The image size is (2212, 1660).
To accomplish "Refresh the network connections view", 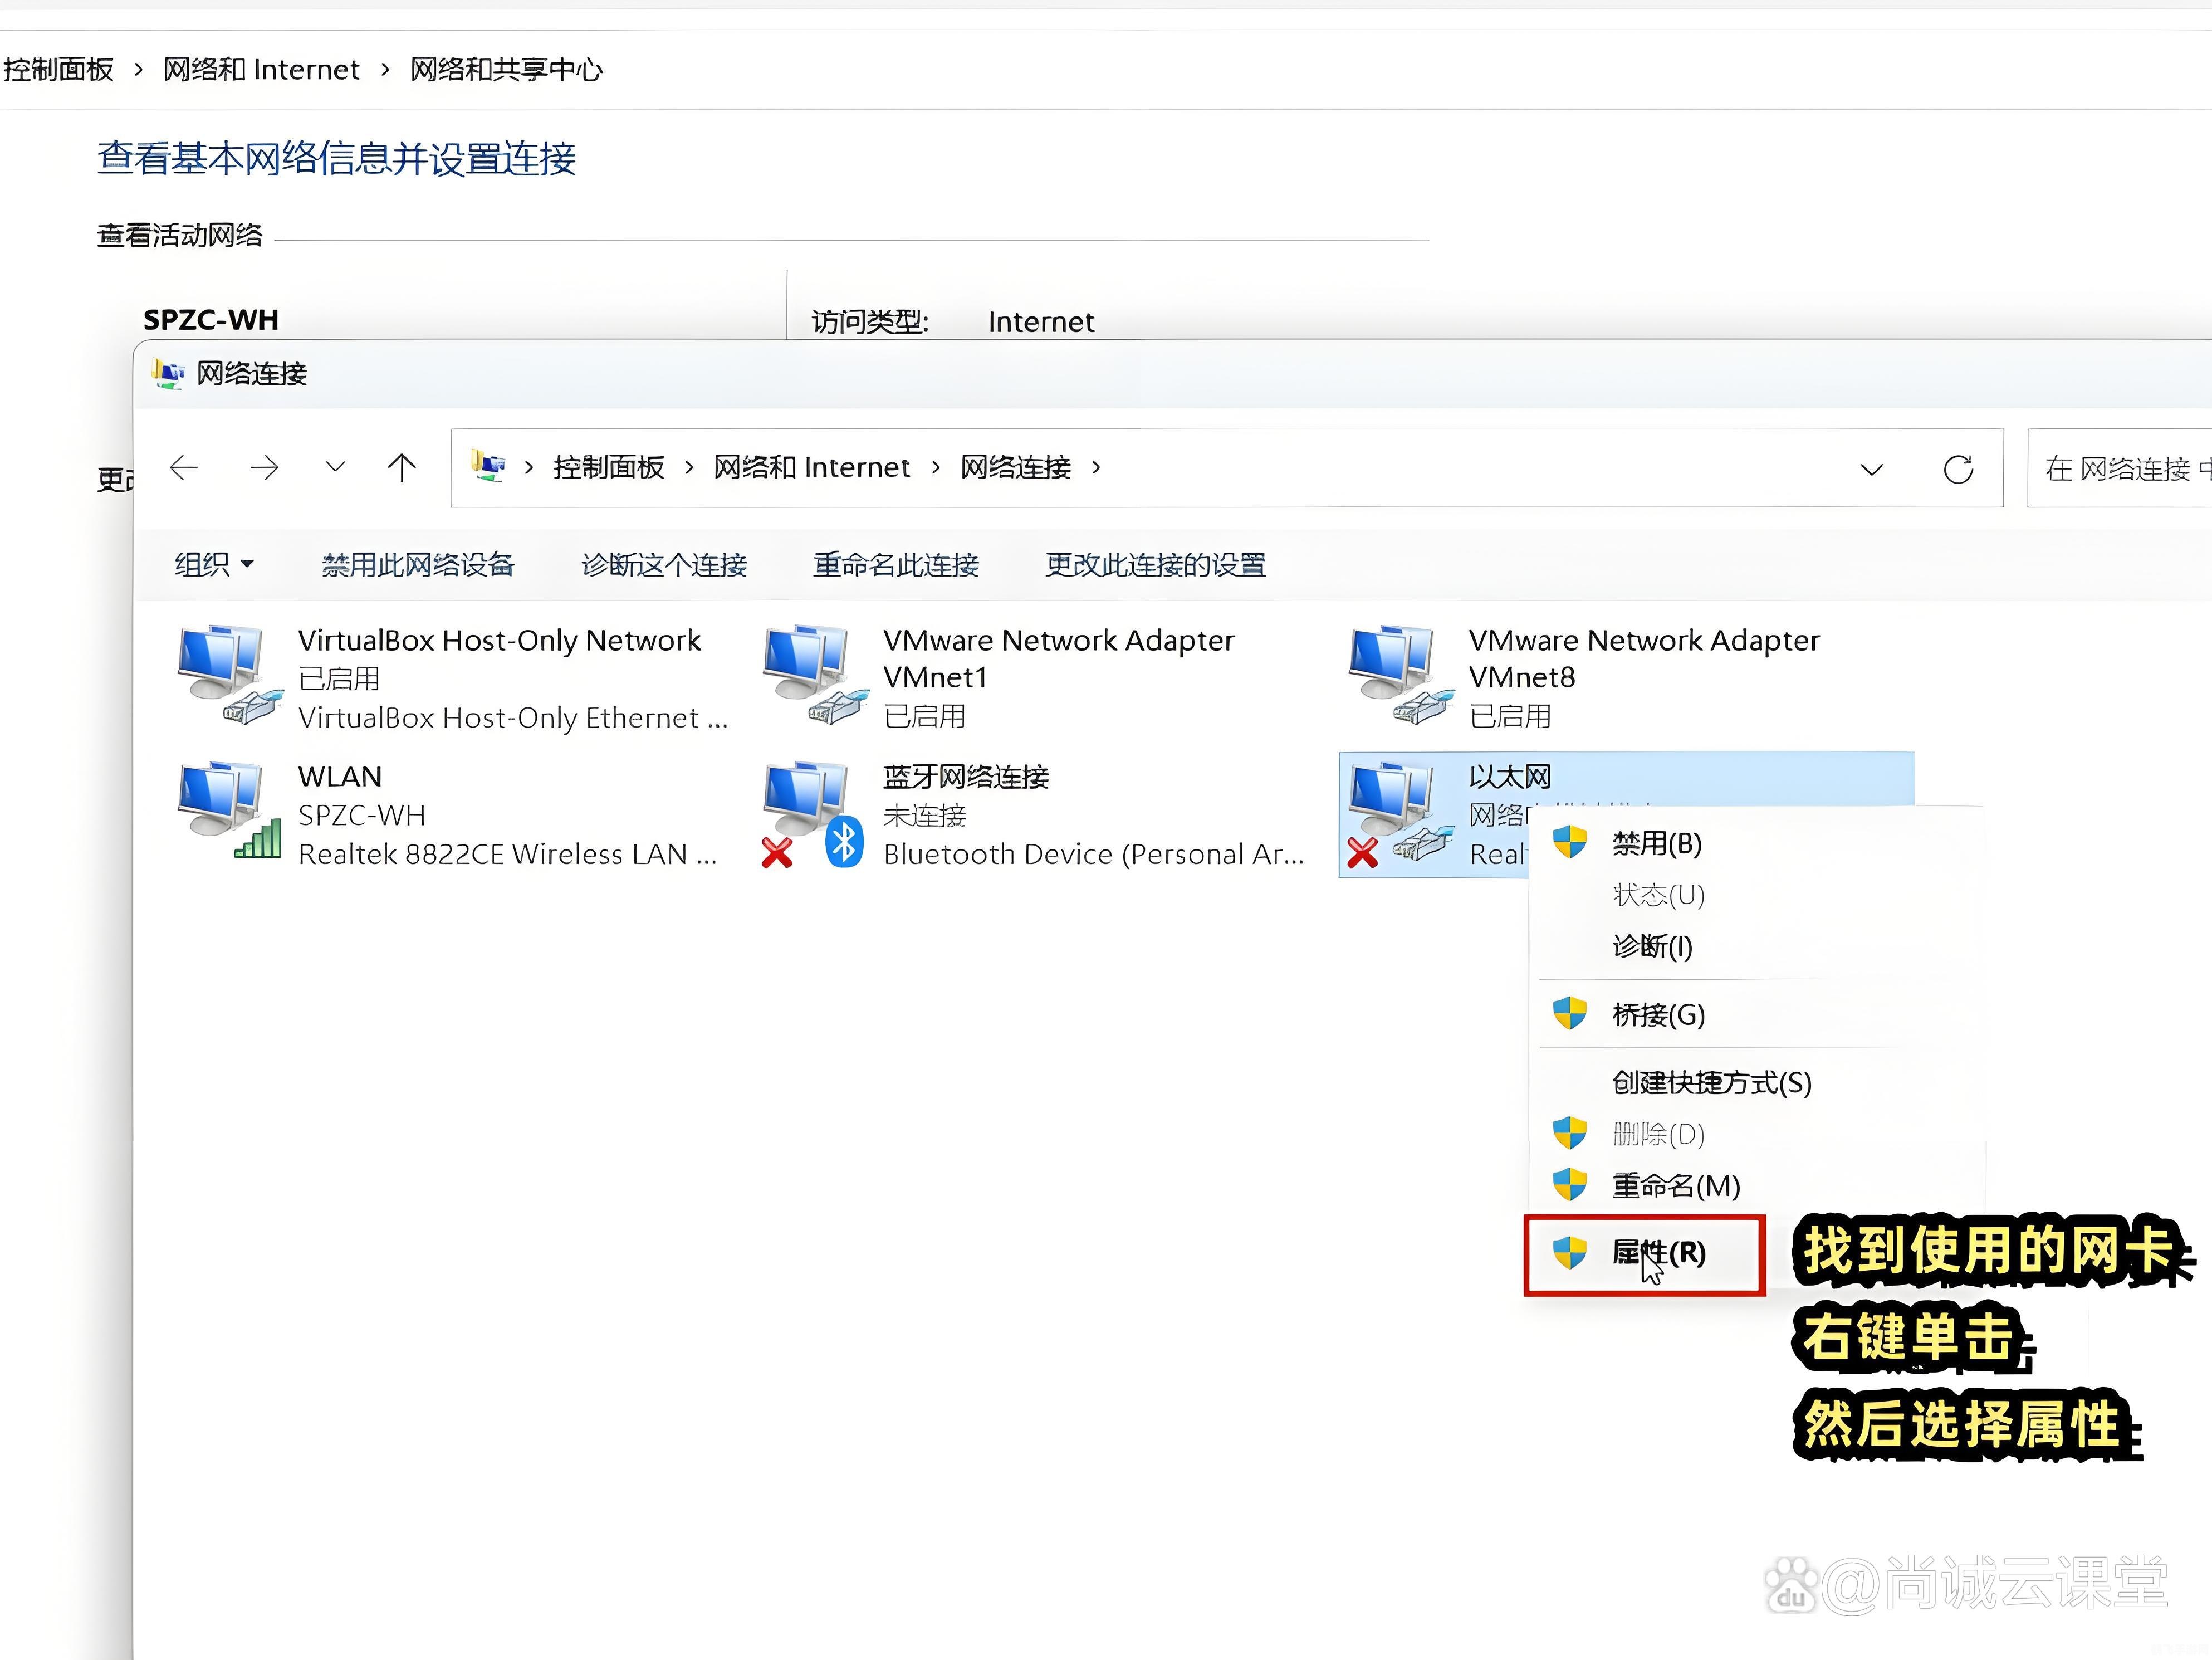I will pos(1957,468).
